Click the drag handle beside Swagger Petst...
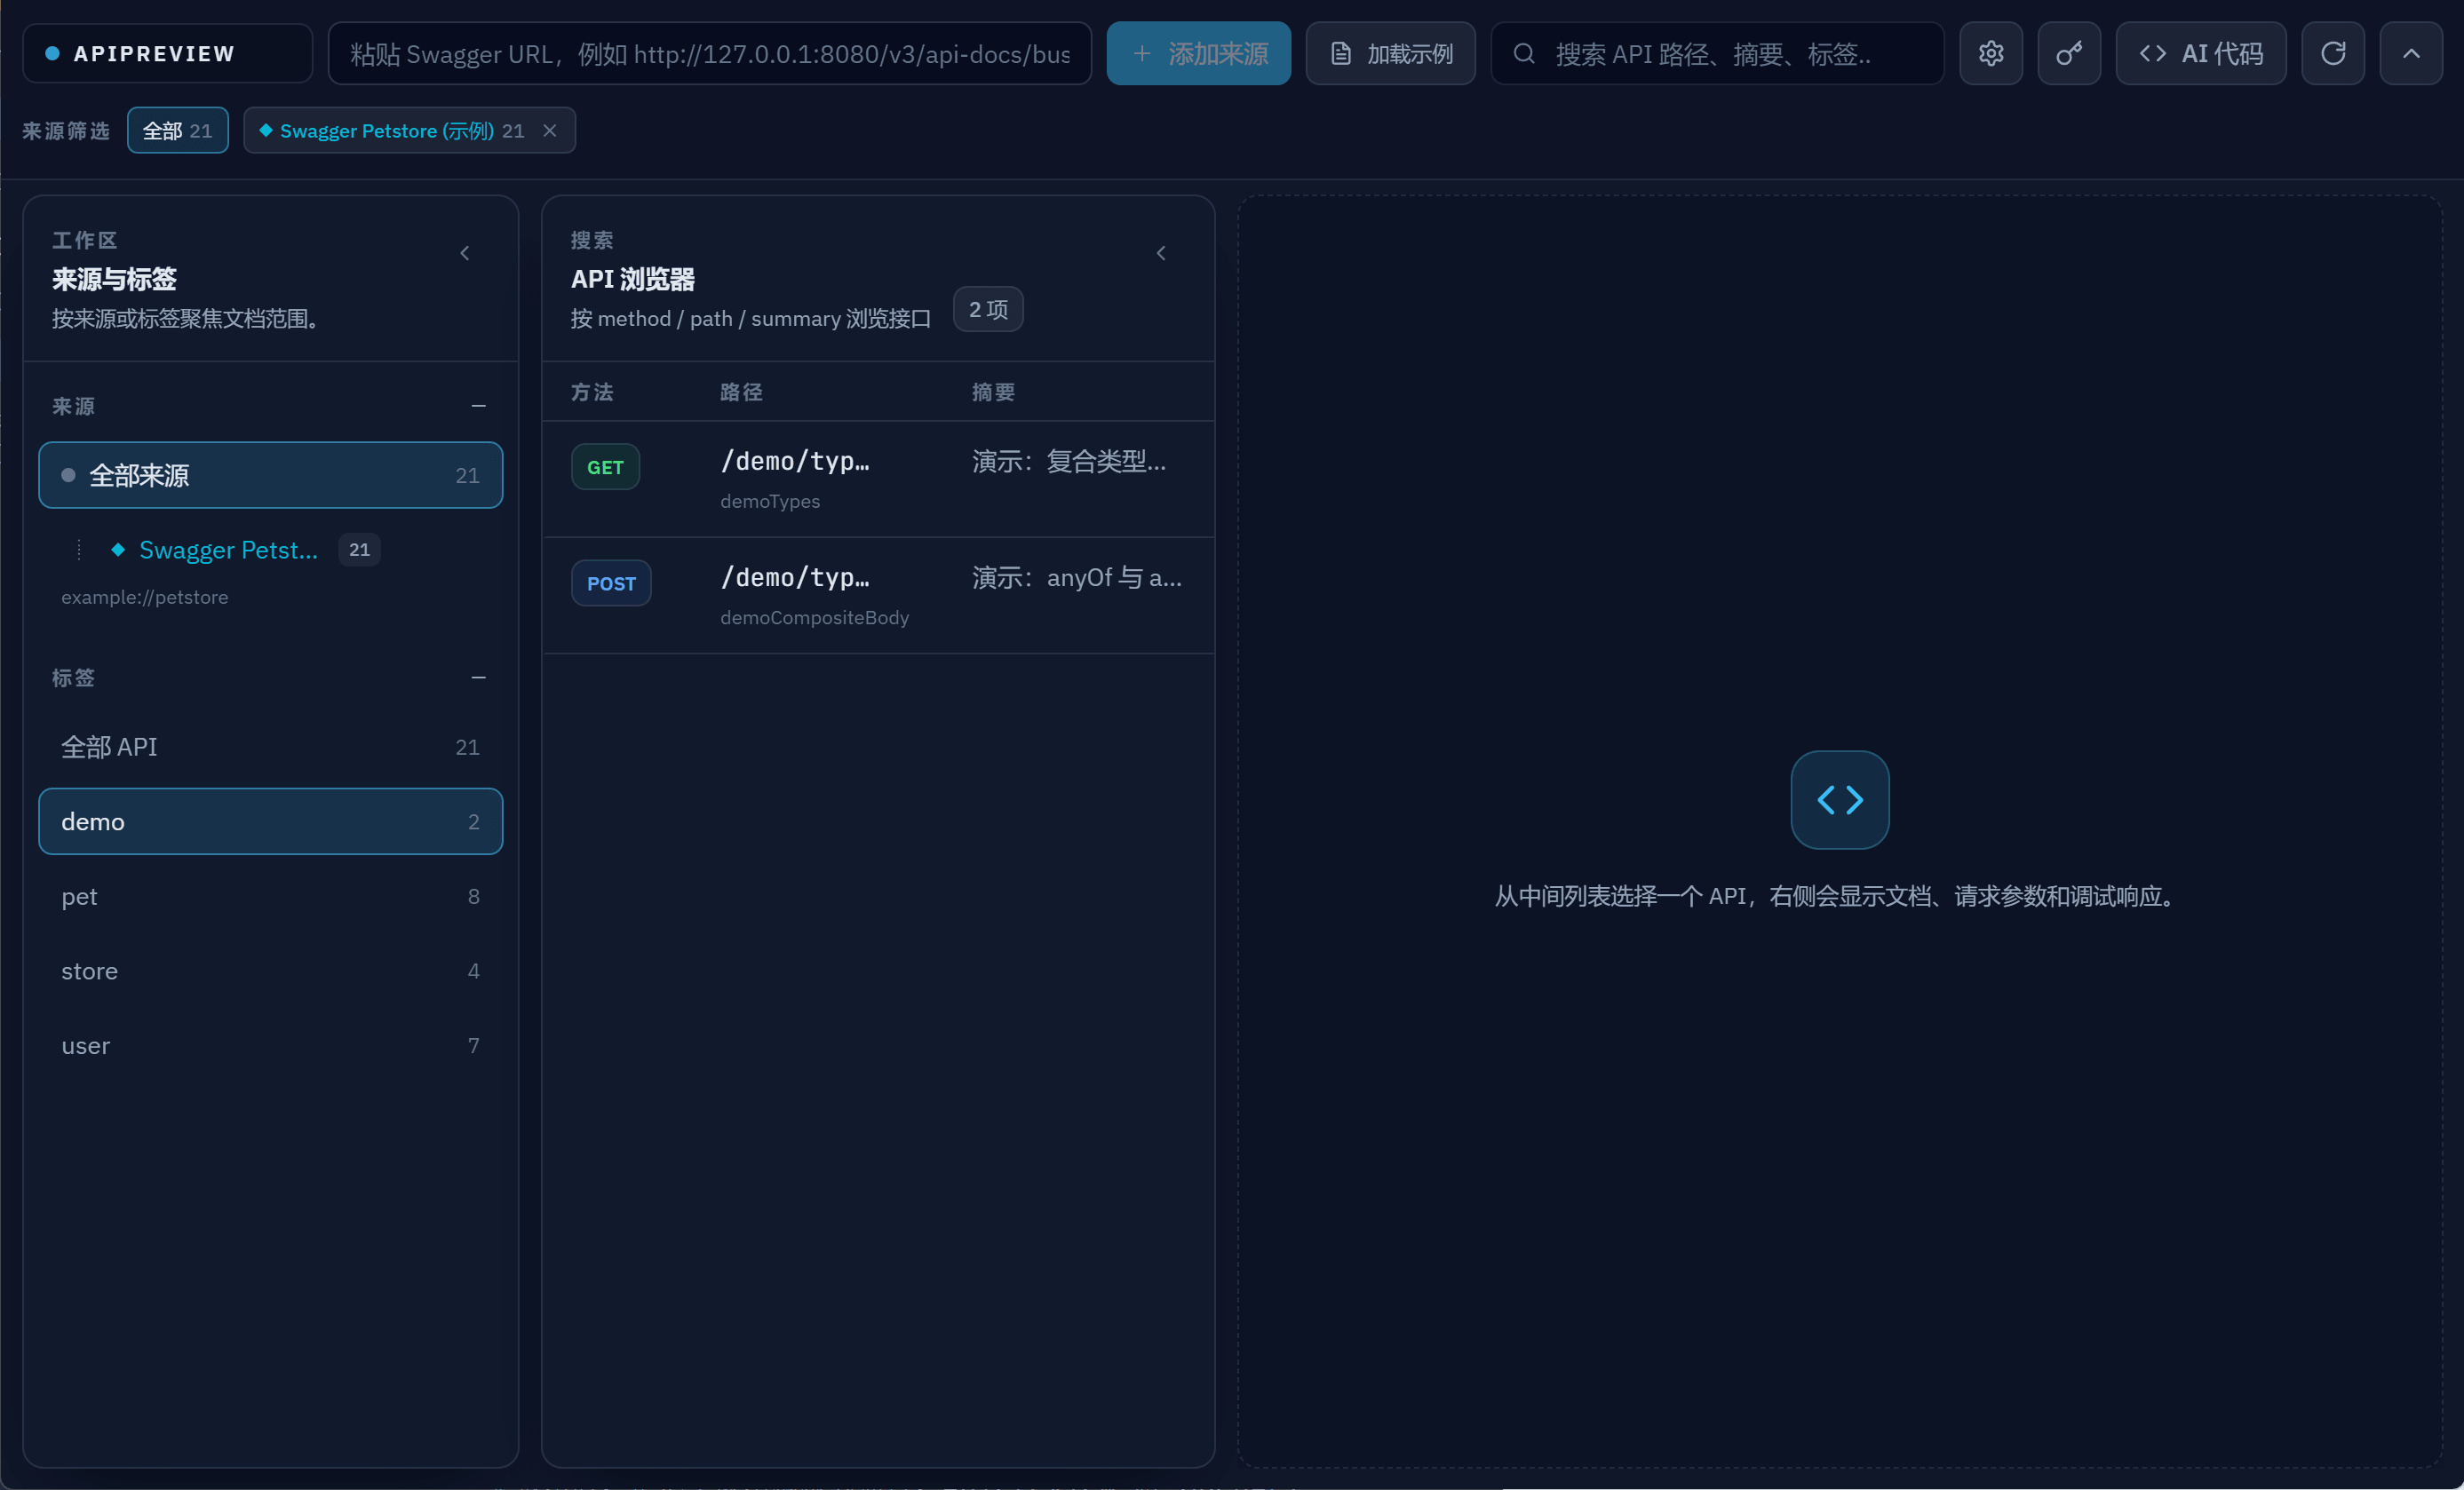Image resolution: width=2464 pixels, height=1490 pixels. (x=79, y=549)
